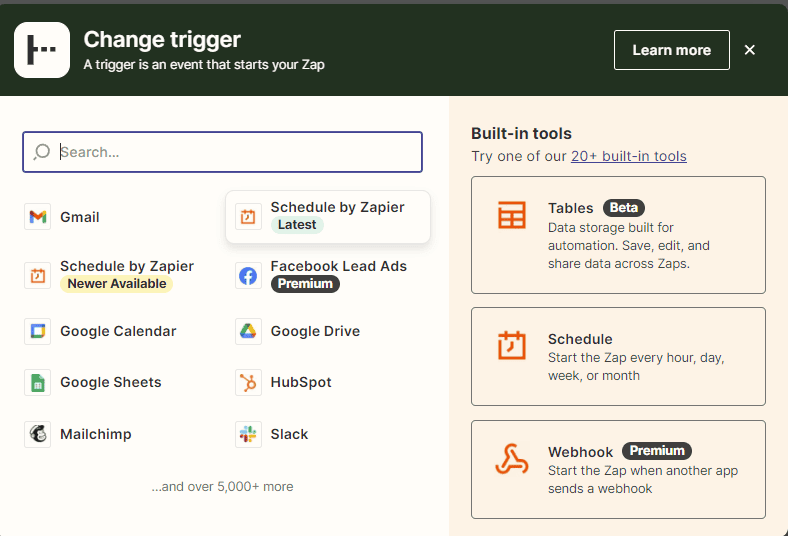This screenshot has height=536, width=788.
Task: Click the Facebook Lead Ads icon
Action: 248,275
